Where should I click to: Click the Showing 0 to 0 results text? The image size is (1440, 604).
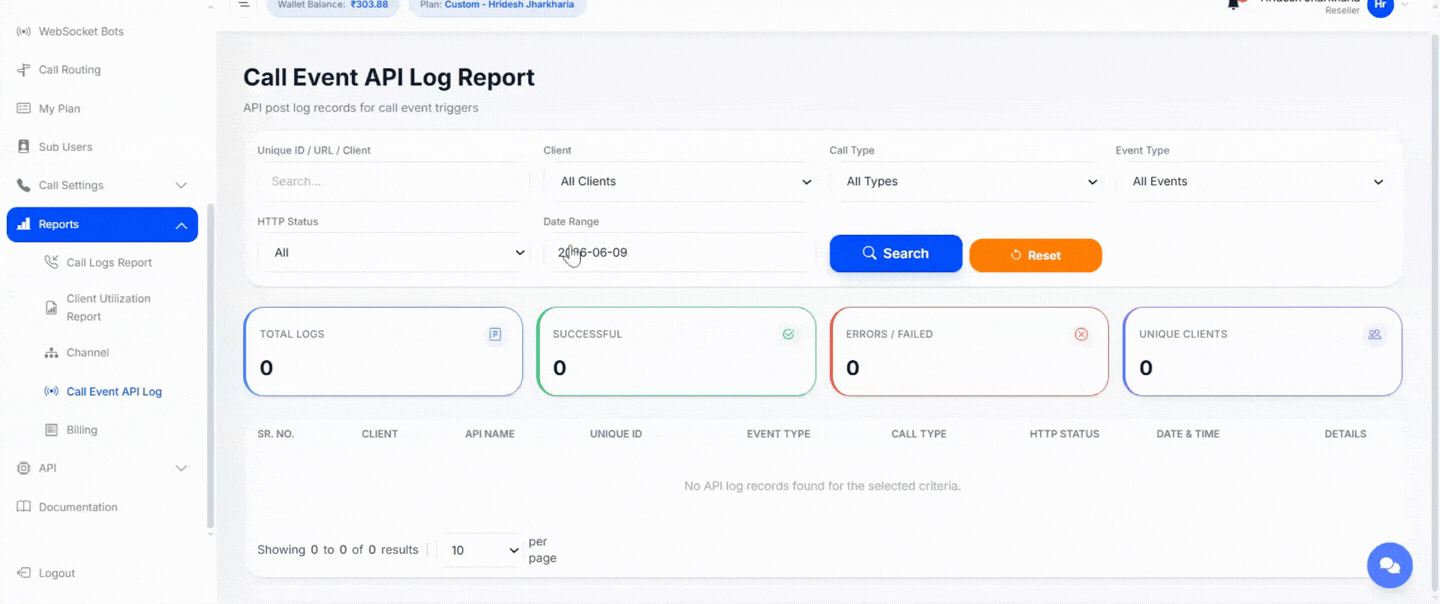pos(338,550)
